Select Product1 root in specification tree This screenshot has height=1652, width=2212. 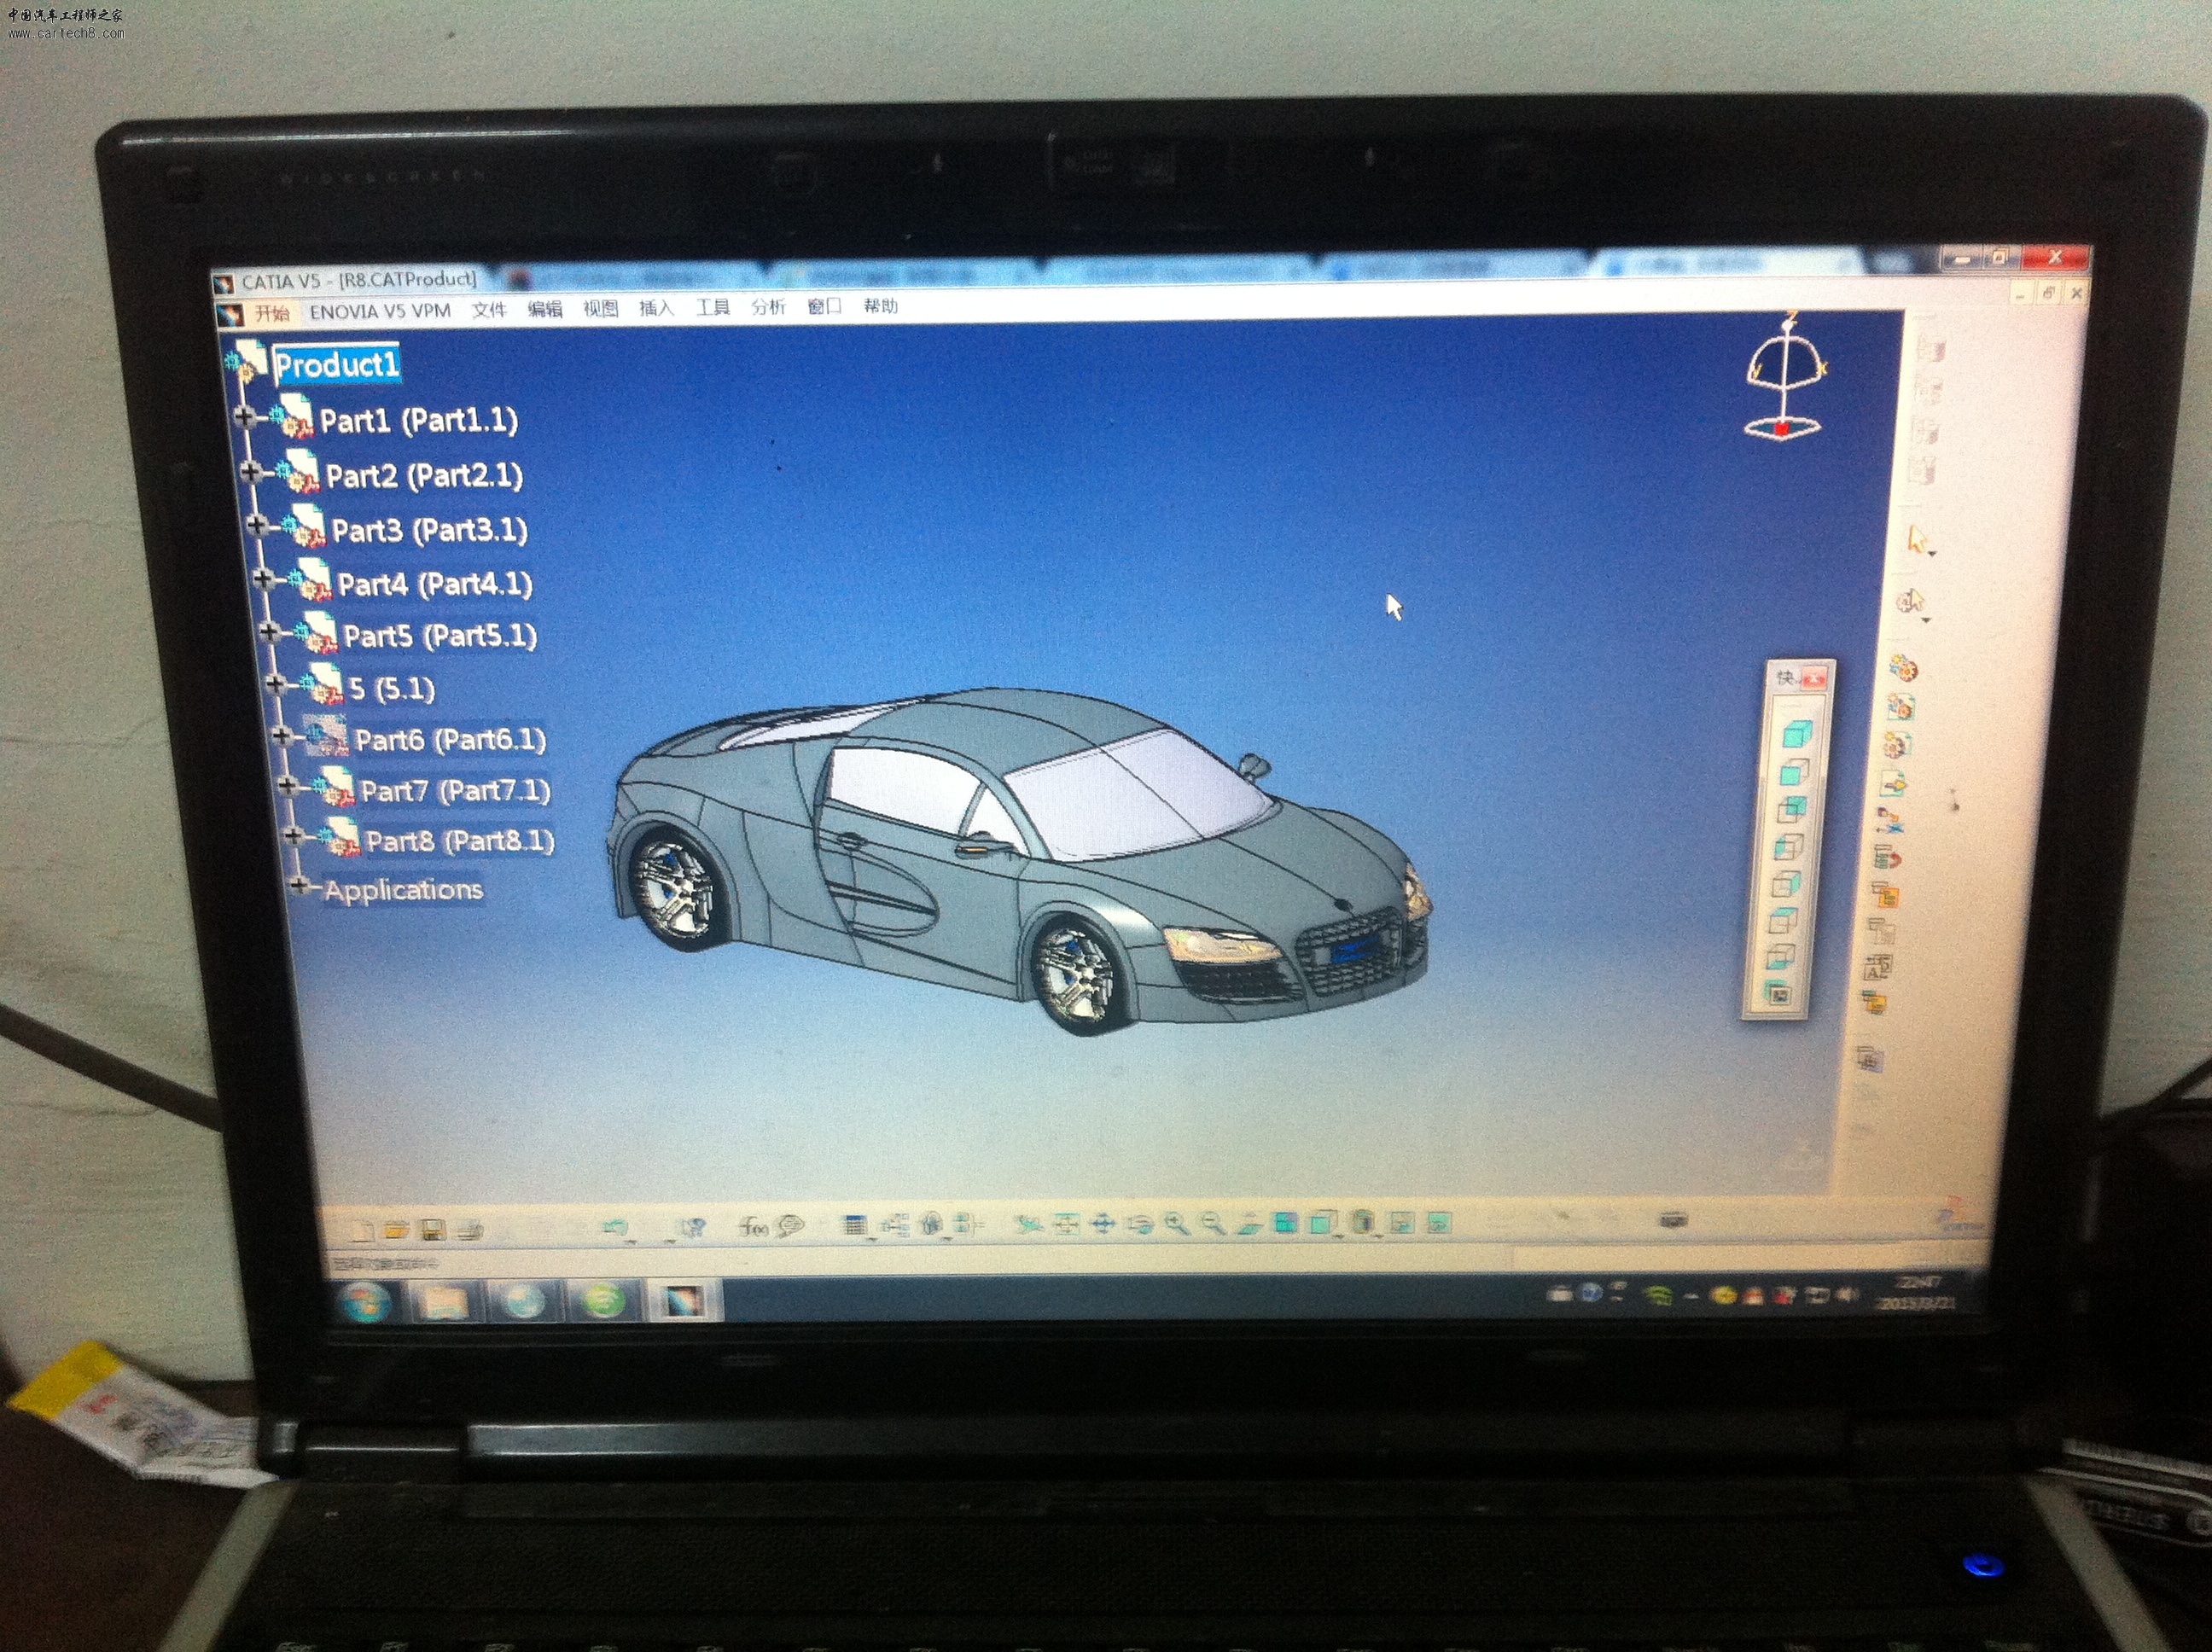pos(337,365)
